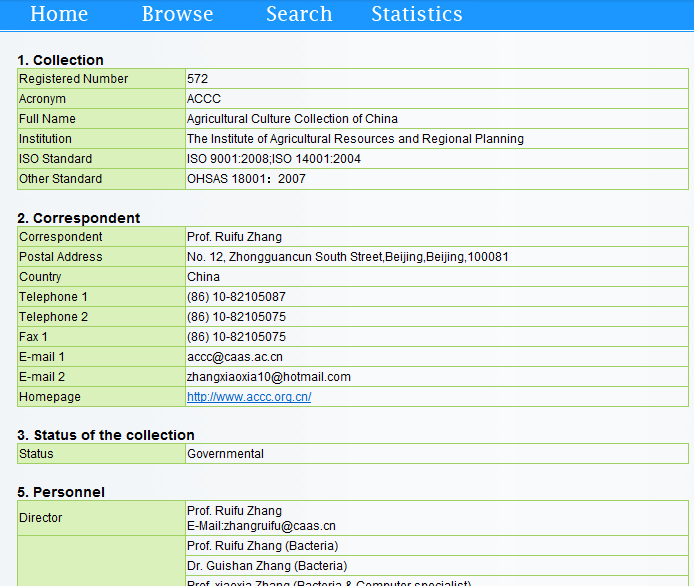Screen dimensions: 694x586
Task: Click the 'Fax 1' label cell
Action: (101, 337)
